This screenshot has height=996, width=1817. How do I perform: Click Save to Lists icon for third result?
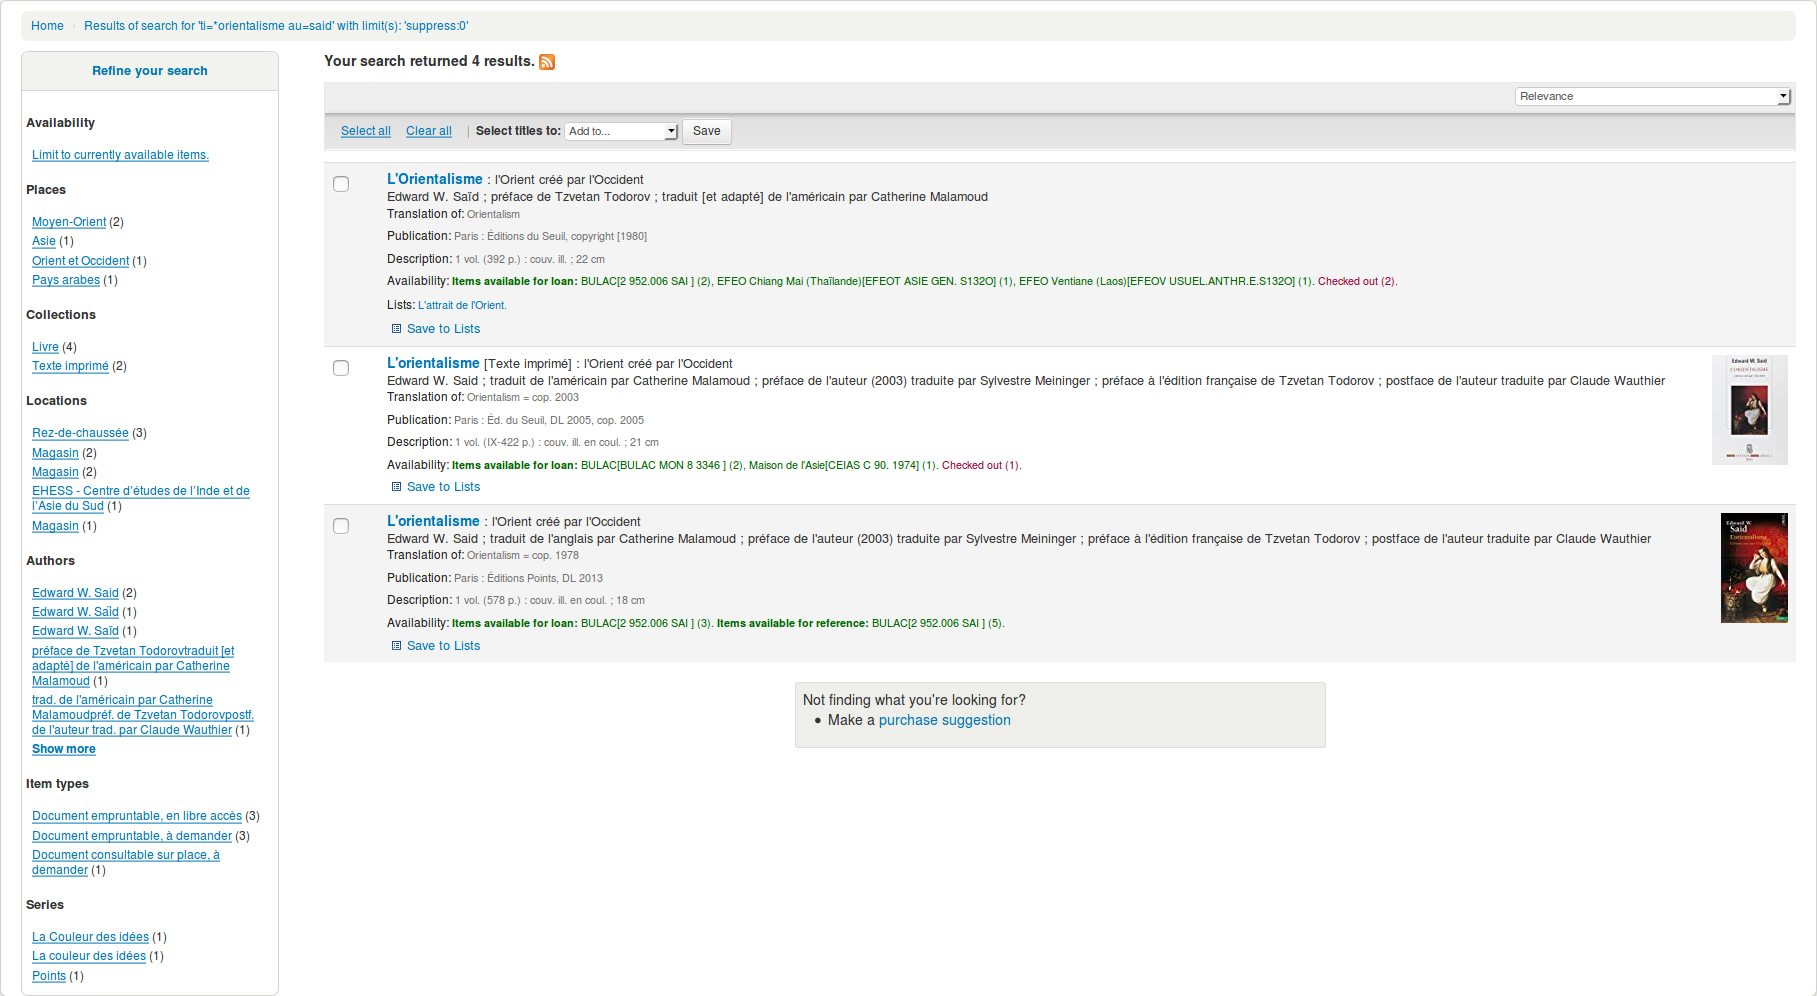[x=396, y=646]
